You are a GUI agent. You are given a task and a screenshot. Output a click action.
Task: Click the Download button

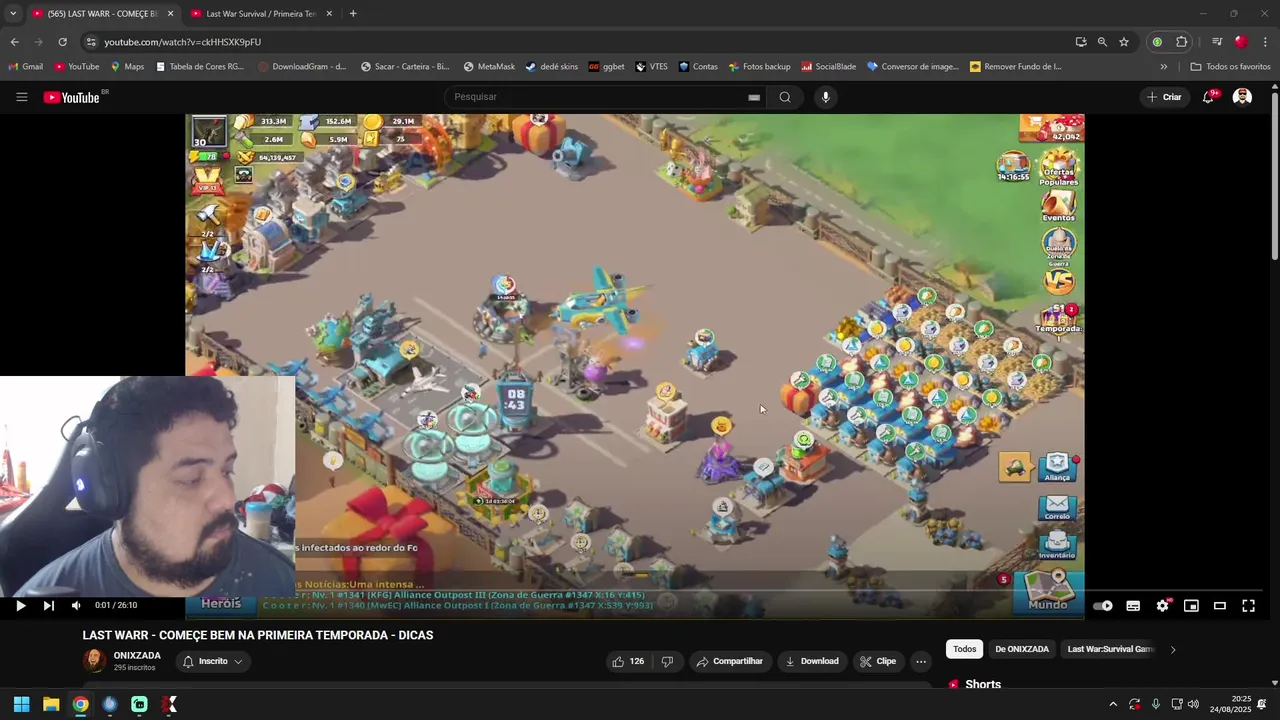coord(811,661)
